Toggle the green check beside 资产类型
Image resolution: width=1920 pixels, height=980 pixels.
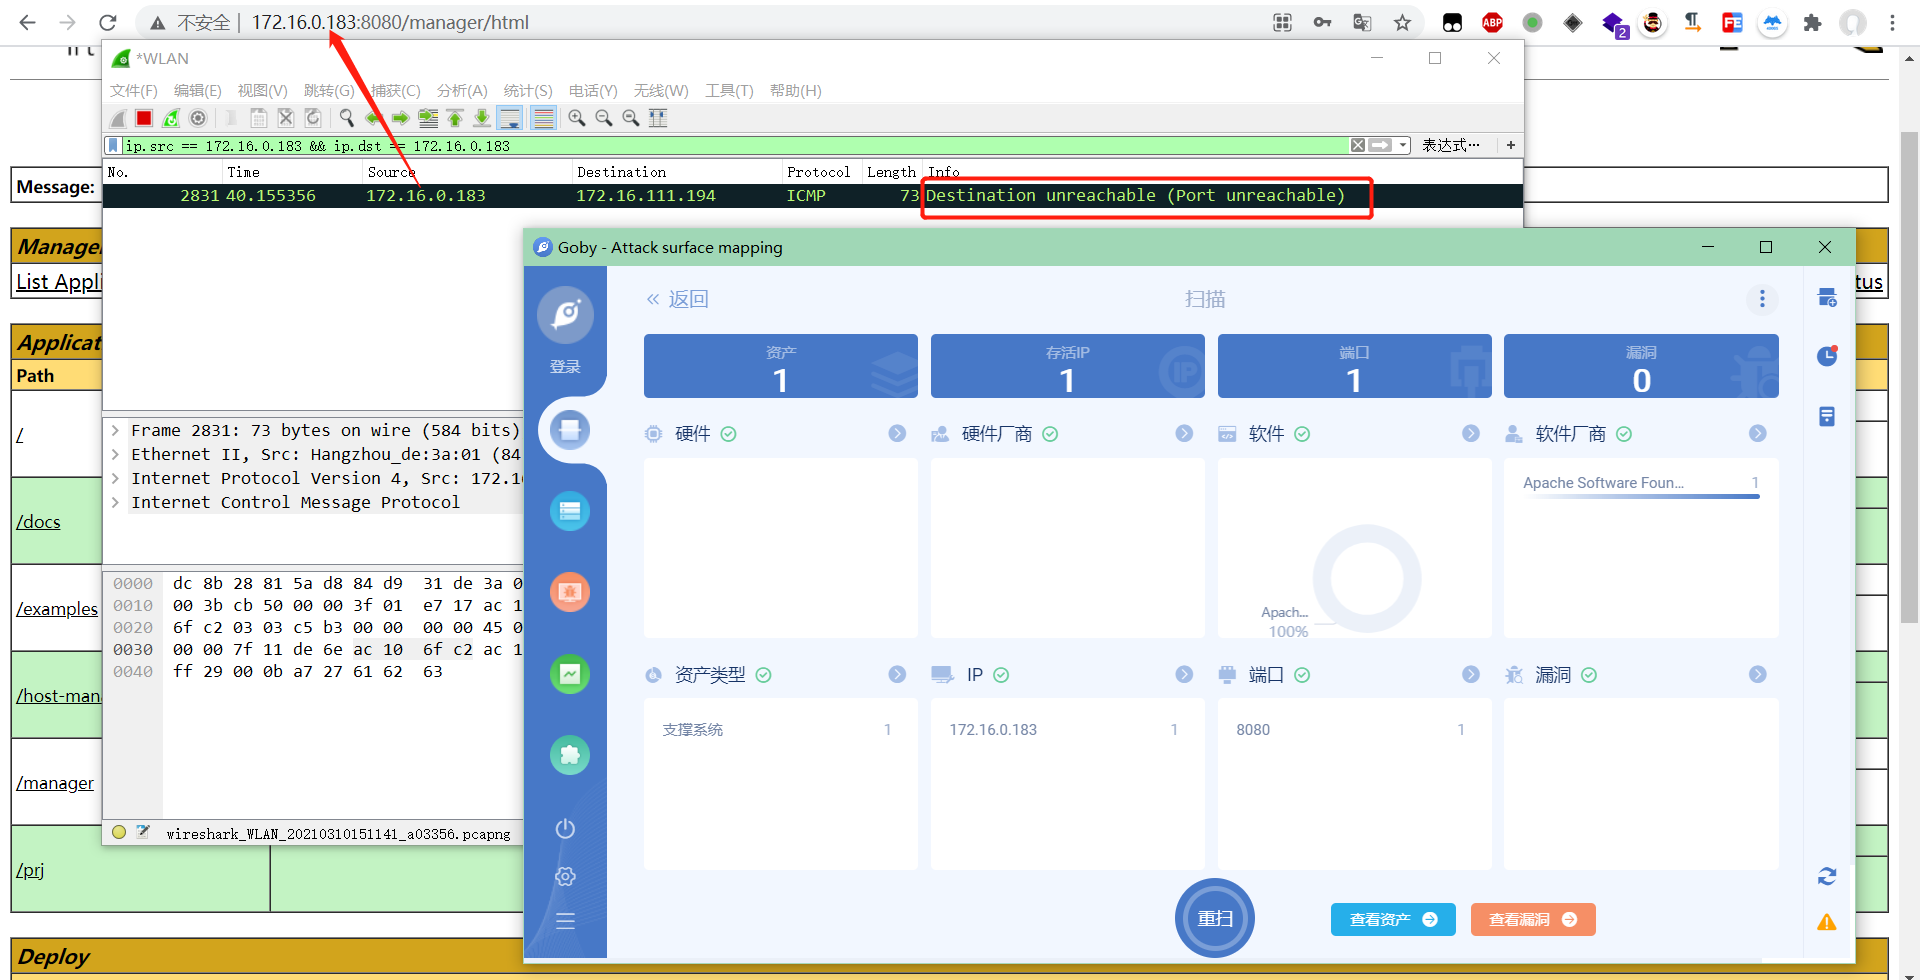(764, 675)
